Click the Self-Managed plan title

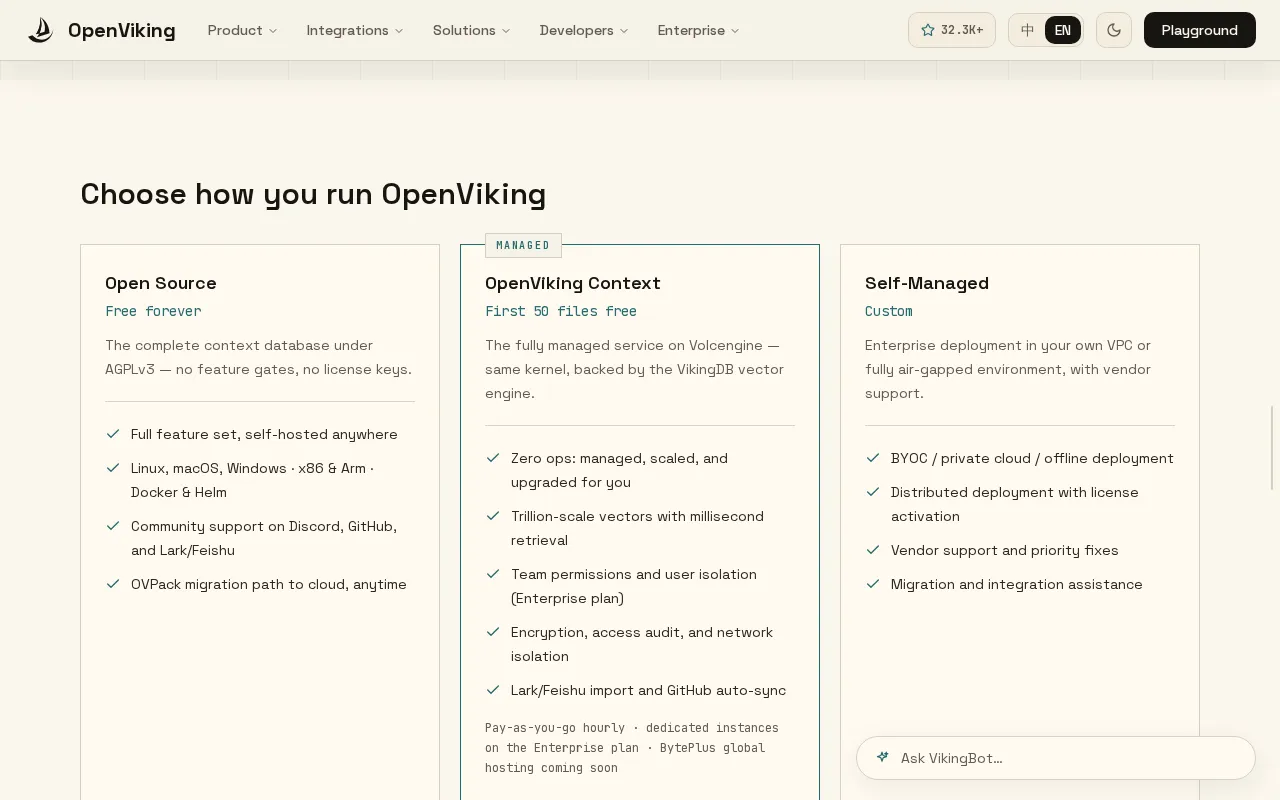[927, 283]
